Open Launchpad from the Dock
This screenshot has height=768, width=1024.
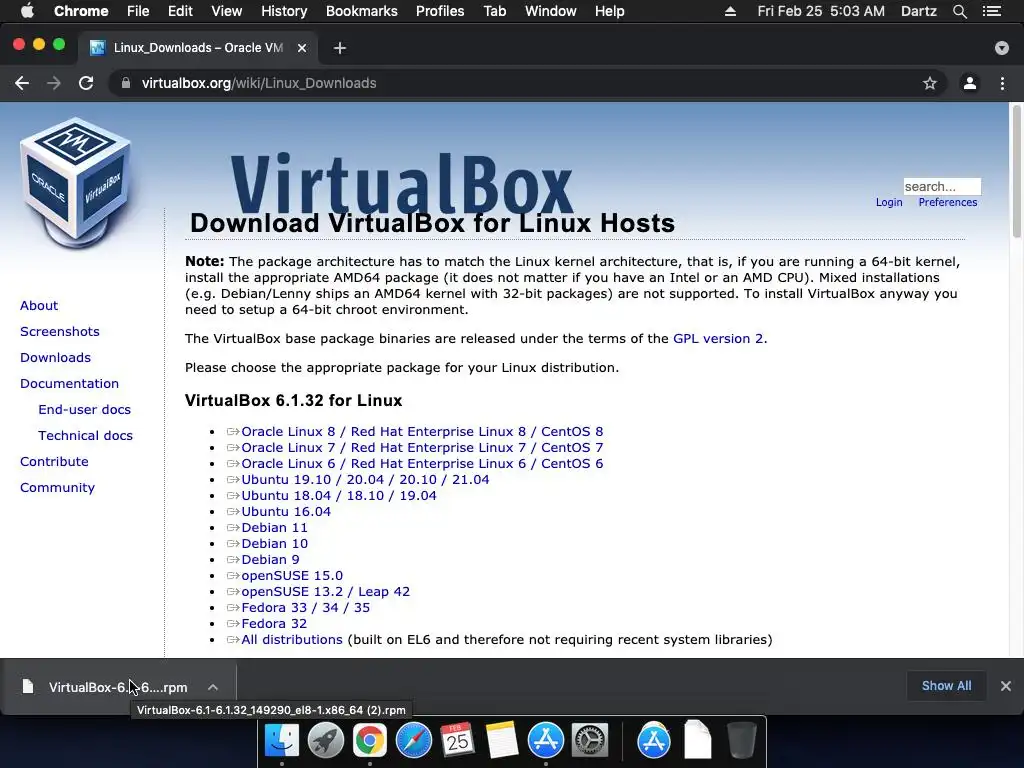[x=326, y=741]
